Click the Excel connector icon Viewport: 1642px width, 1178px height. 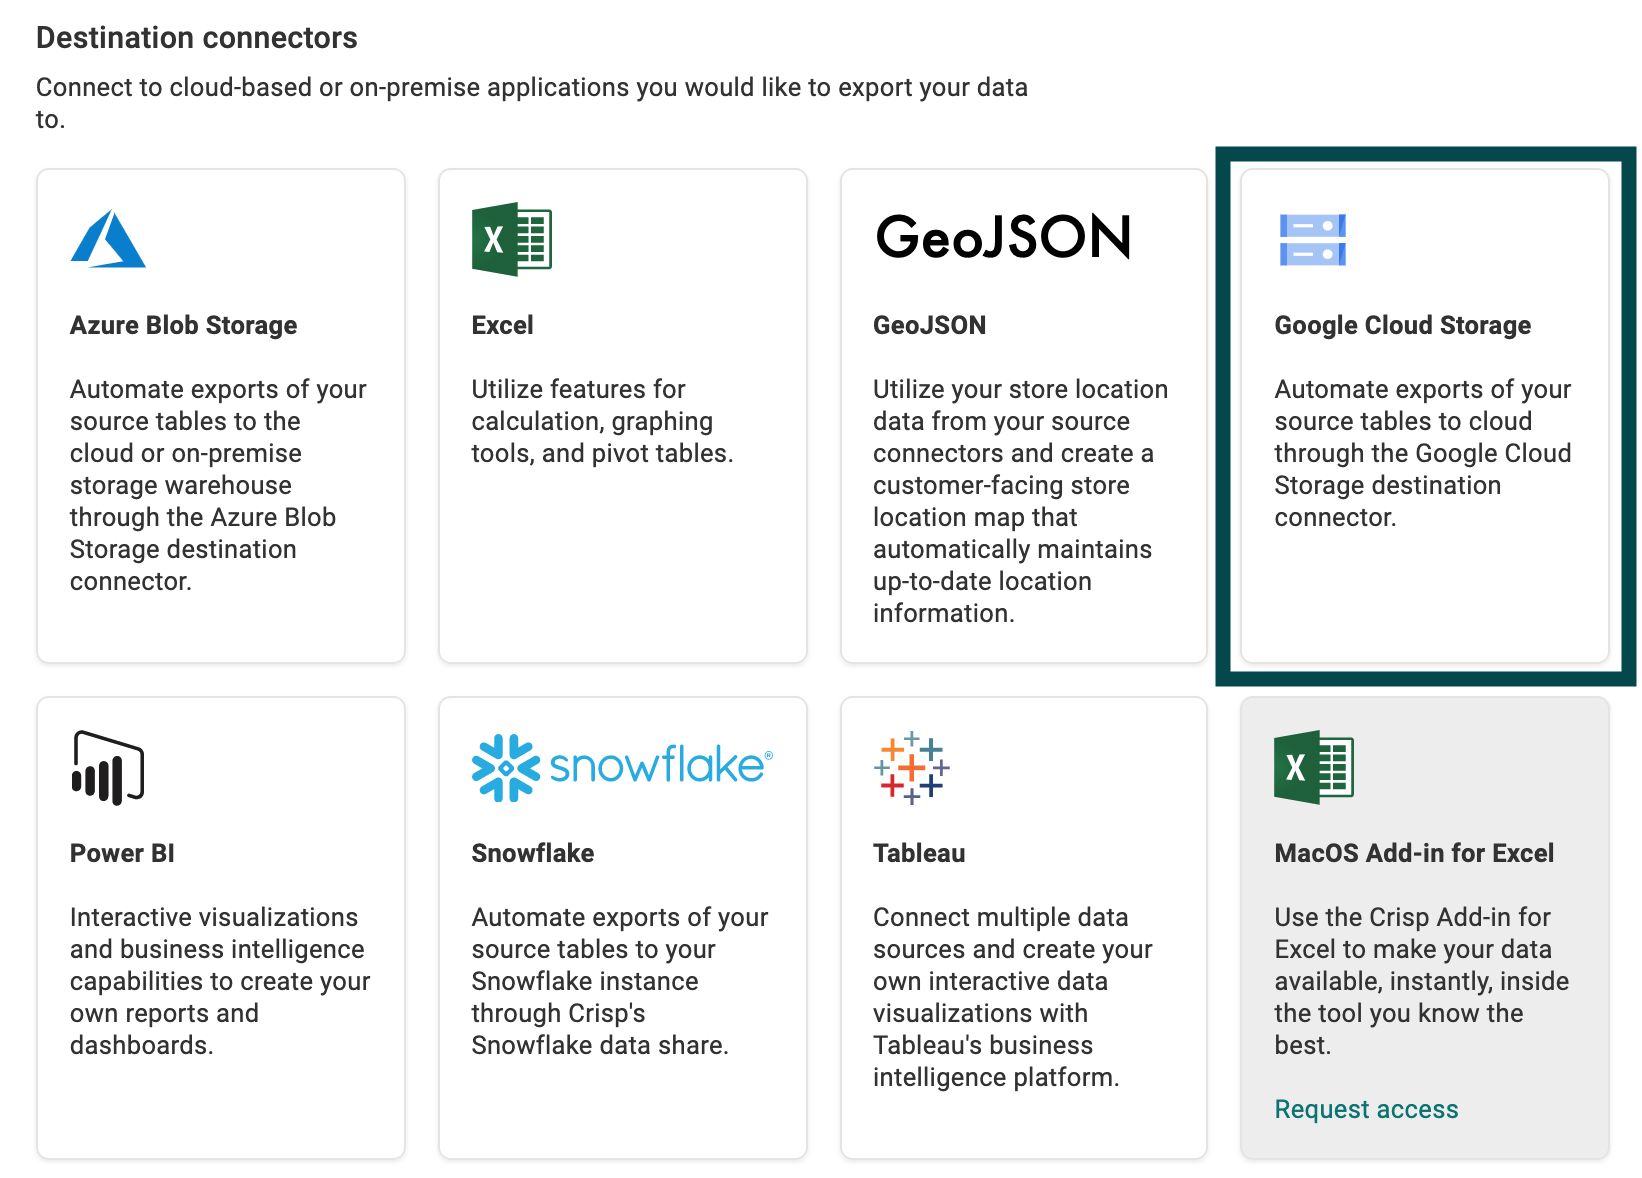511,239
